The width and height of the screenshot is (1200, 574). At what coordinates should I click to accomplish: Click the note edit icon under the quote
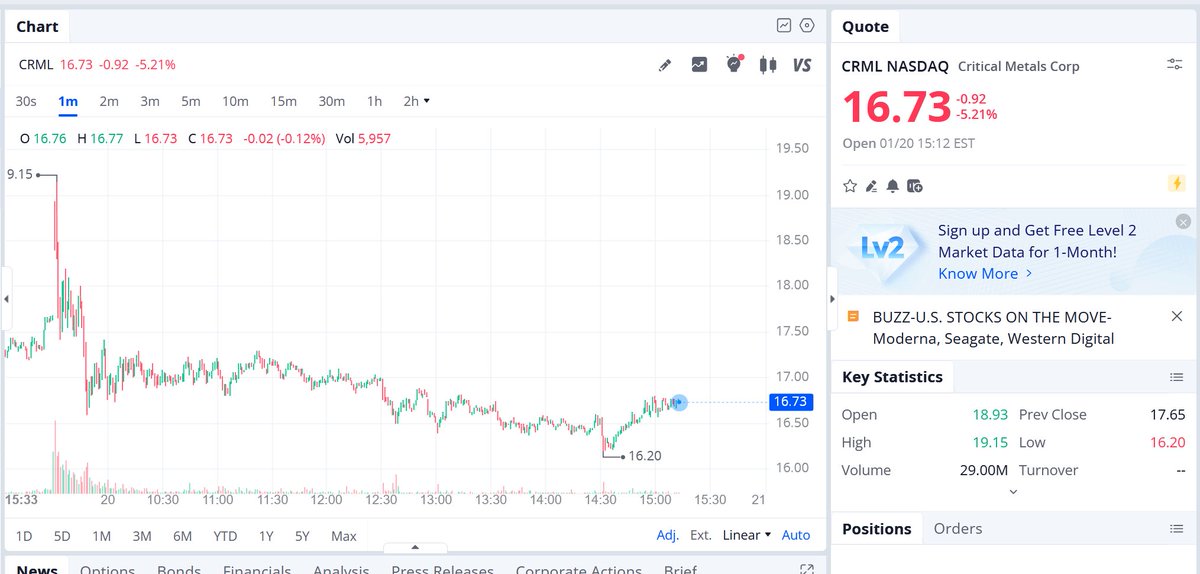click(x=871, y=186)
